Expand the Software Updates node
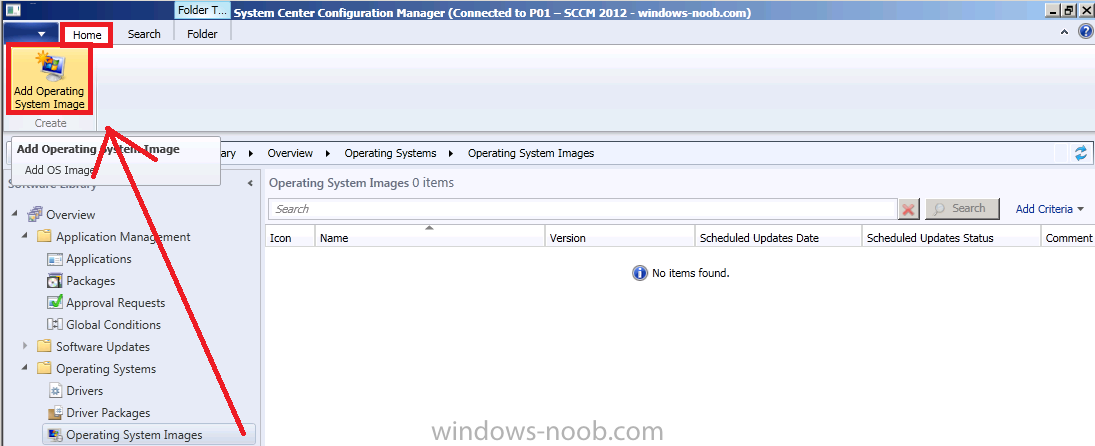Screen dimensions: 1095x446 [x=25, y=346]
